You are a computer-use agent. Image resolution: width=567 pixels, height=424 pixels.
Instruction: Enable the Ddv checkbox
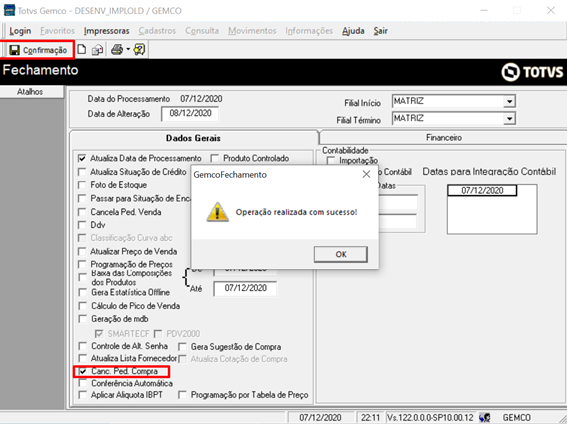pyautogui.click(x=82, y=225)
